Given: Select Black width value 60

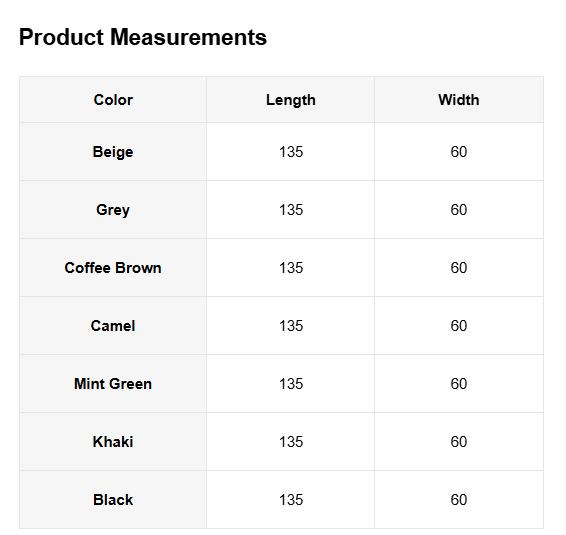Looking at the screenshot, I should [x=459, y=500].
